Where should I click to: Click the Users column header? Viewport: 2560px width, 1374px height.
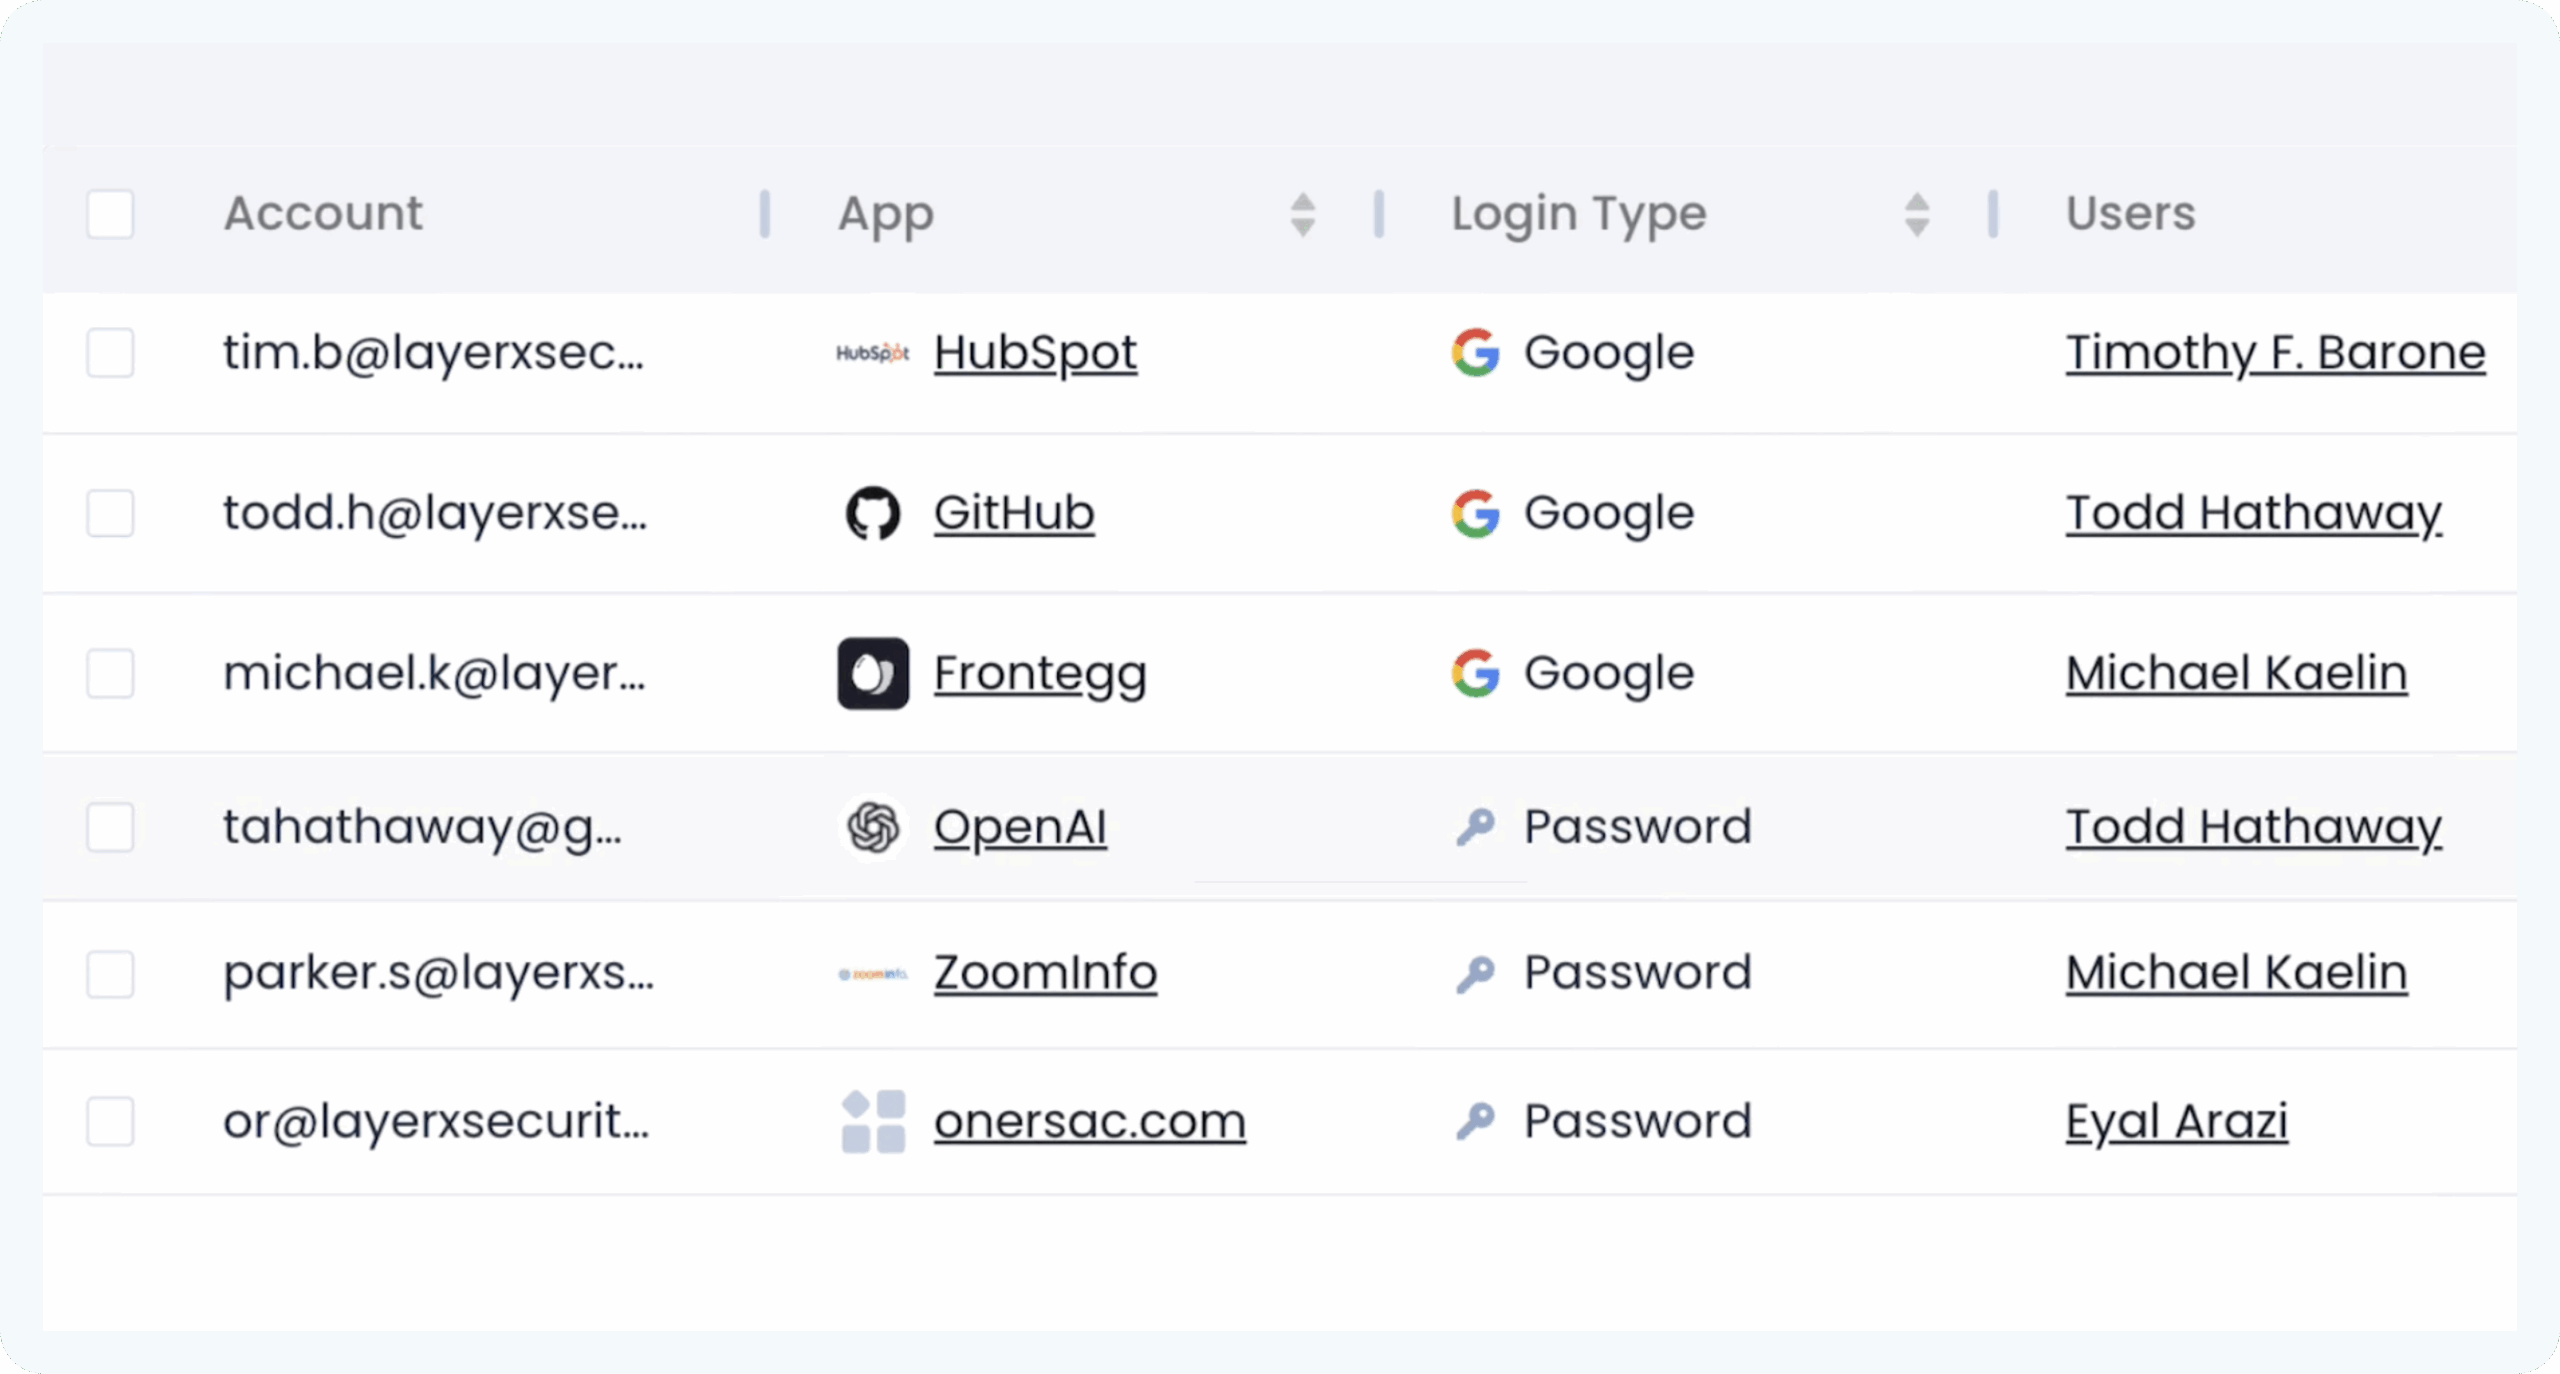(x=2130, y=214)
